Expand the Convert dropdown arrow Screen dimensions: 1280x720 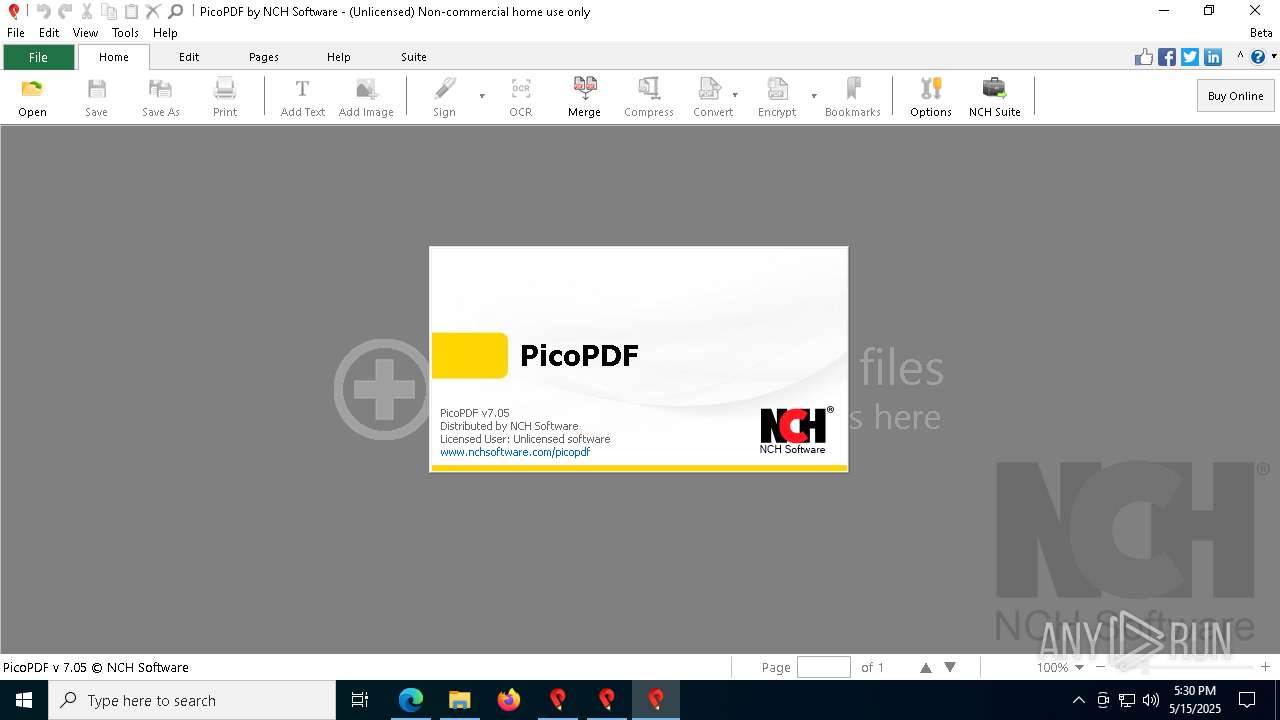(x=735, y=96)
